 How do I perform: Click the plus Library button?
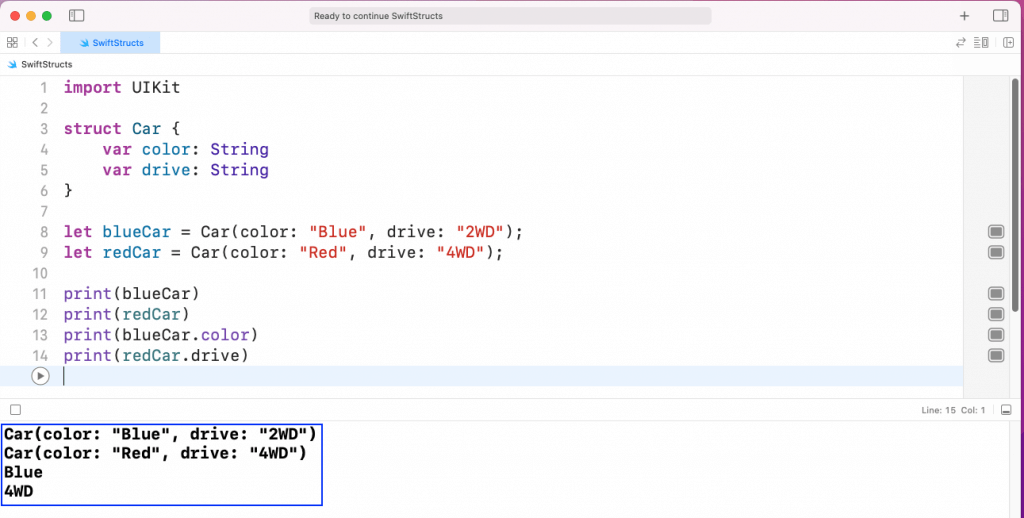pos(964,16)
